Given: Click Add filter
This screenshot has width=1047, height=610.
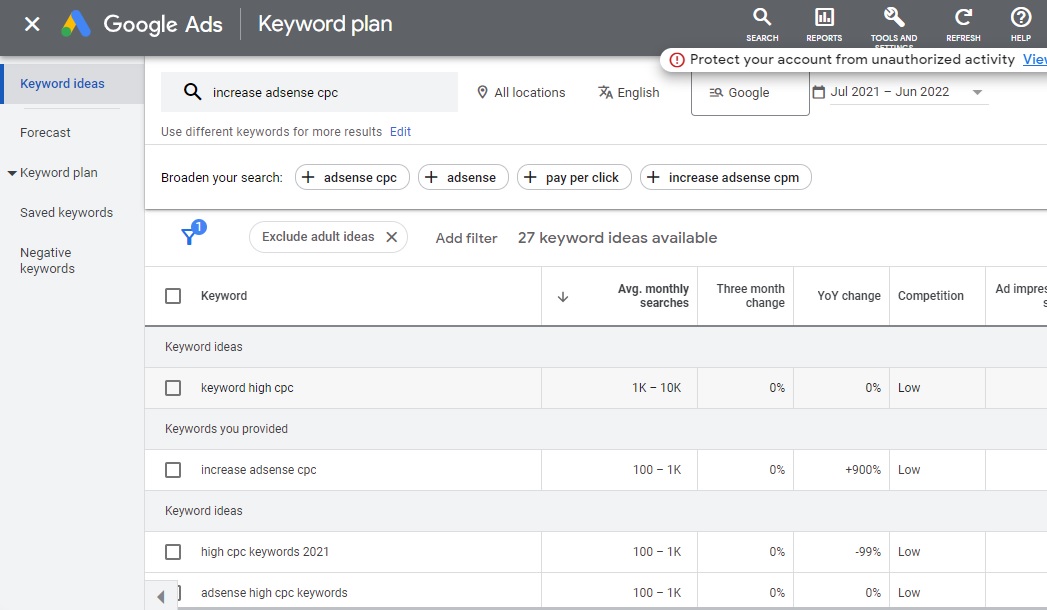Looking at the screenshot, I should point(466,238).
